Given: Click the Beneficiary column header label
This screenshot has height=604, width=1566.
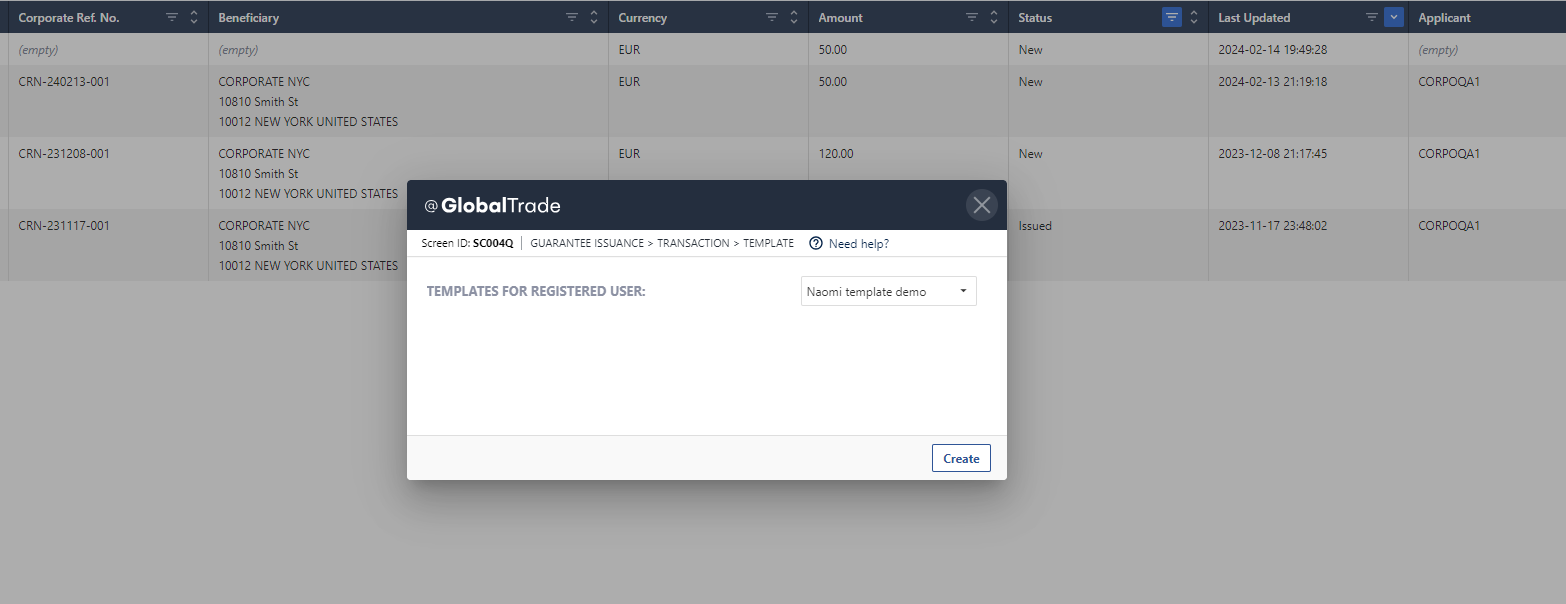Looking at the screenshot, I should (249, 17).
